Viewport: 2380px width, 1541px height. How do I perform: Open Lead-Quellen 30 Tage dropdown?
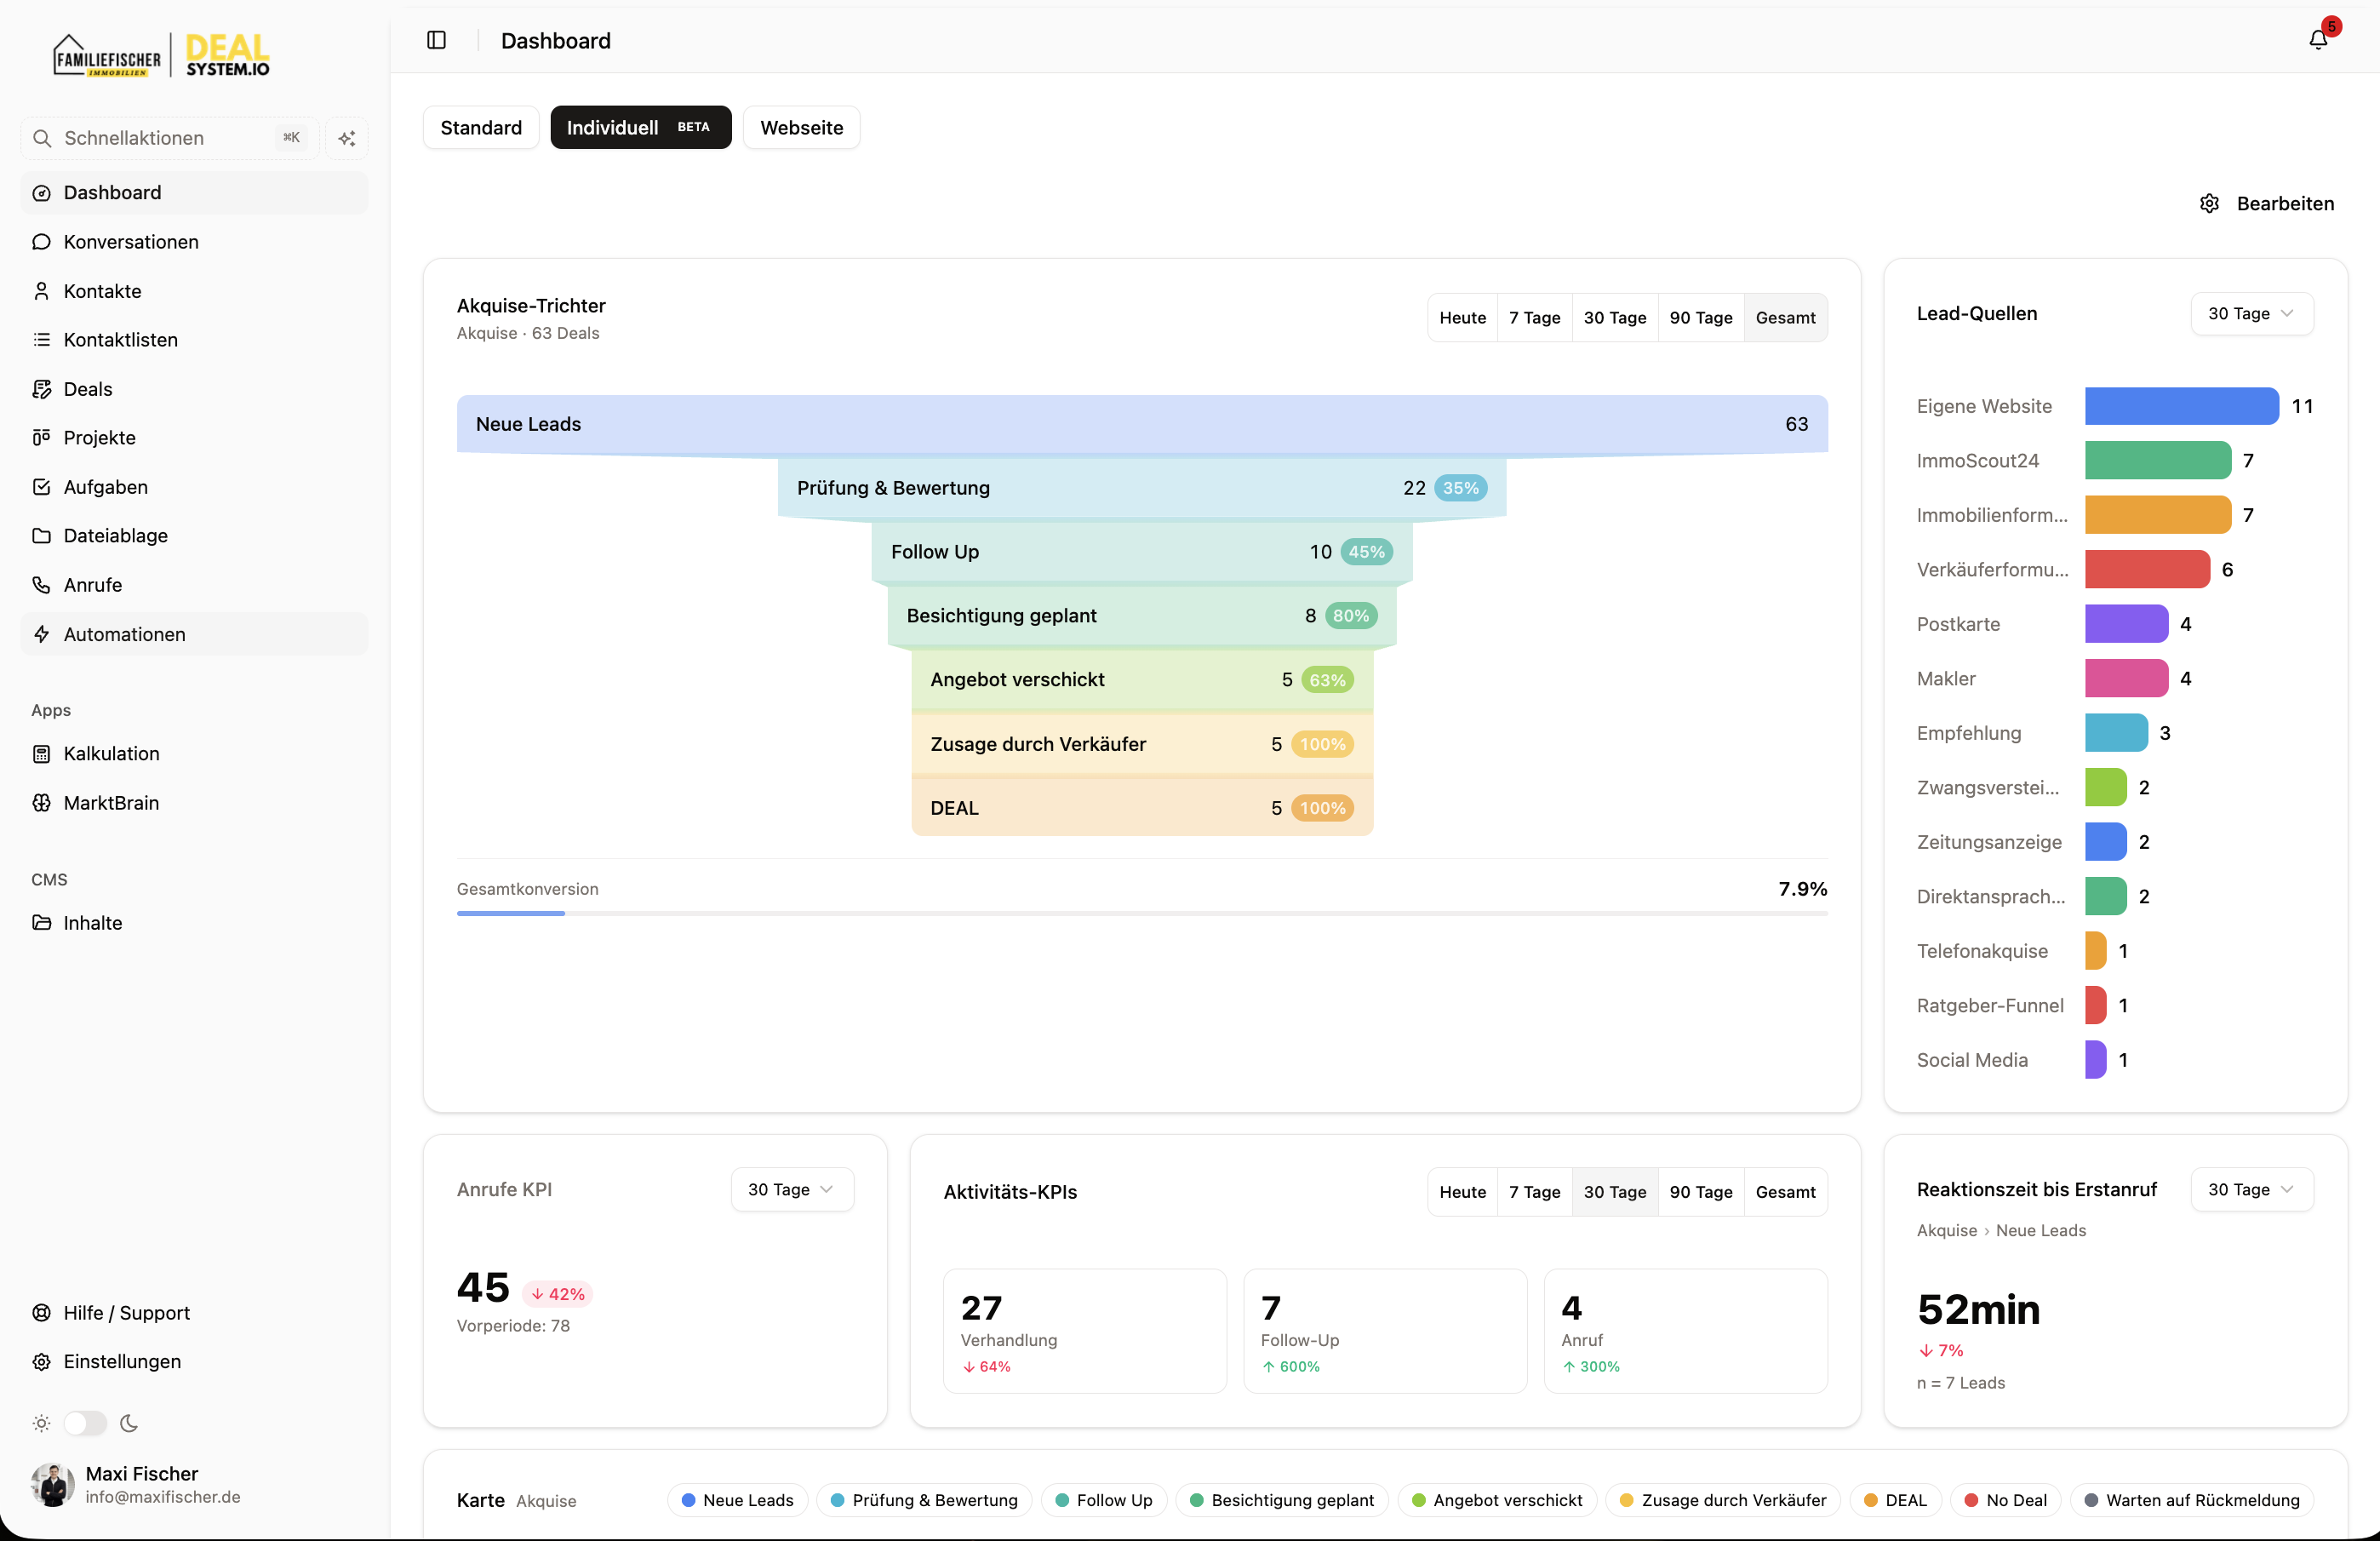tap(2252, 314)
